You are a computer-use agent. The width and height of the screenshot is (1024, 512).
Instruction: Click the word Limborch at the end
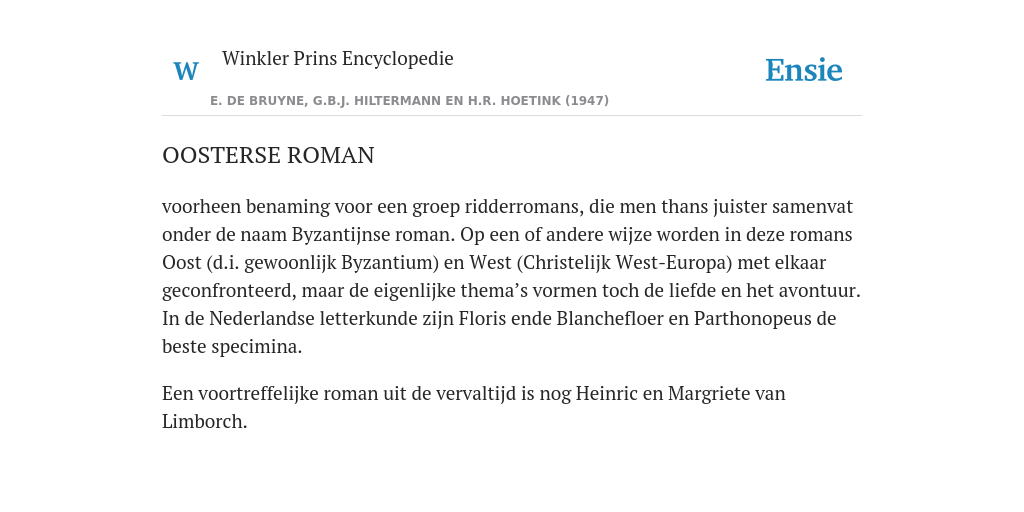click(204, 422)
